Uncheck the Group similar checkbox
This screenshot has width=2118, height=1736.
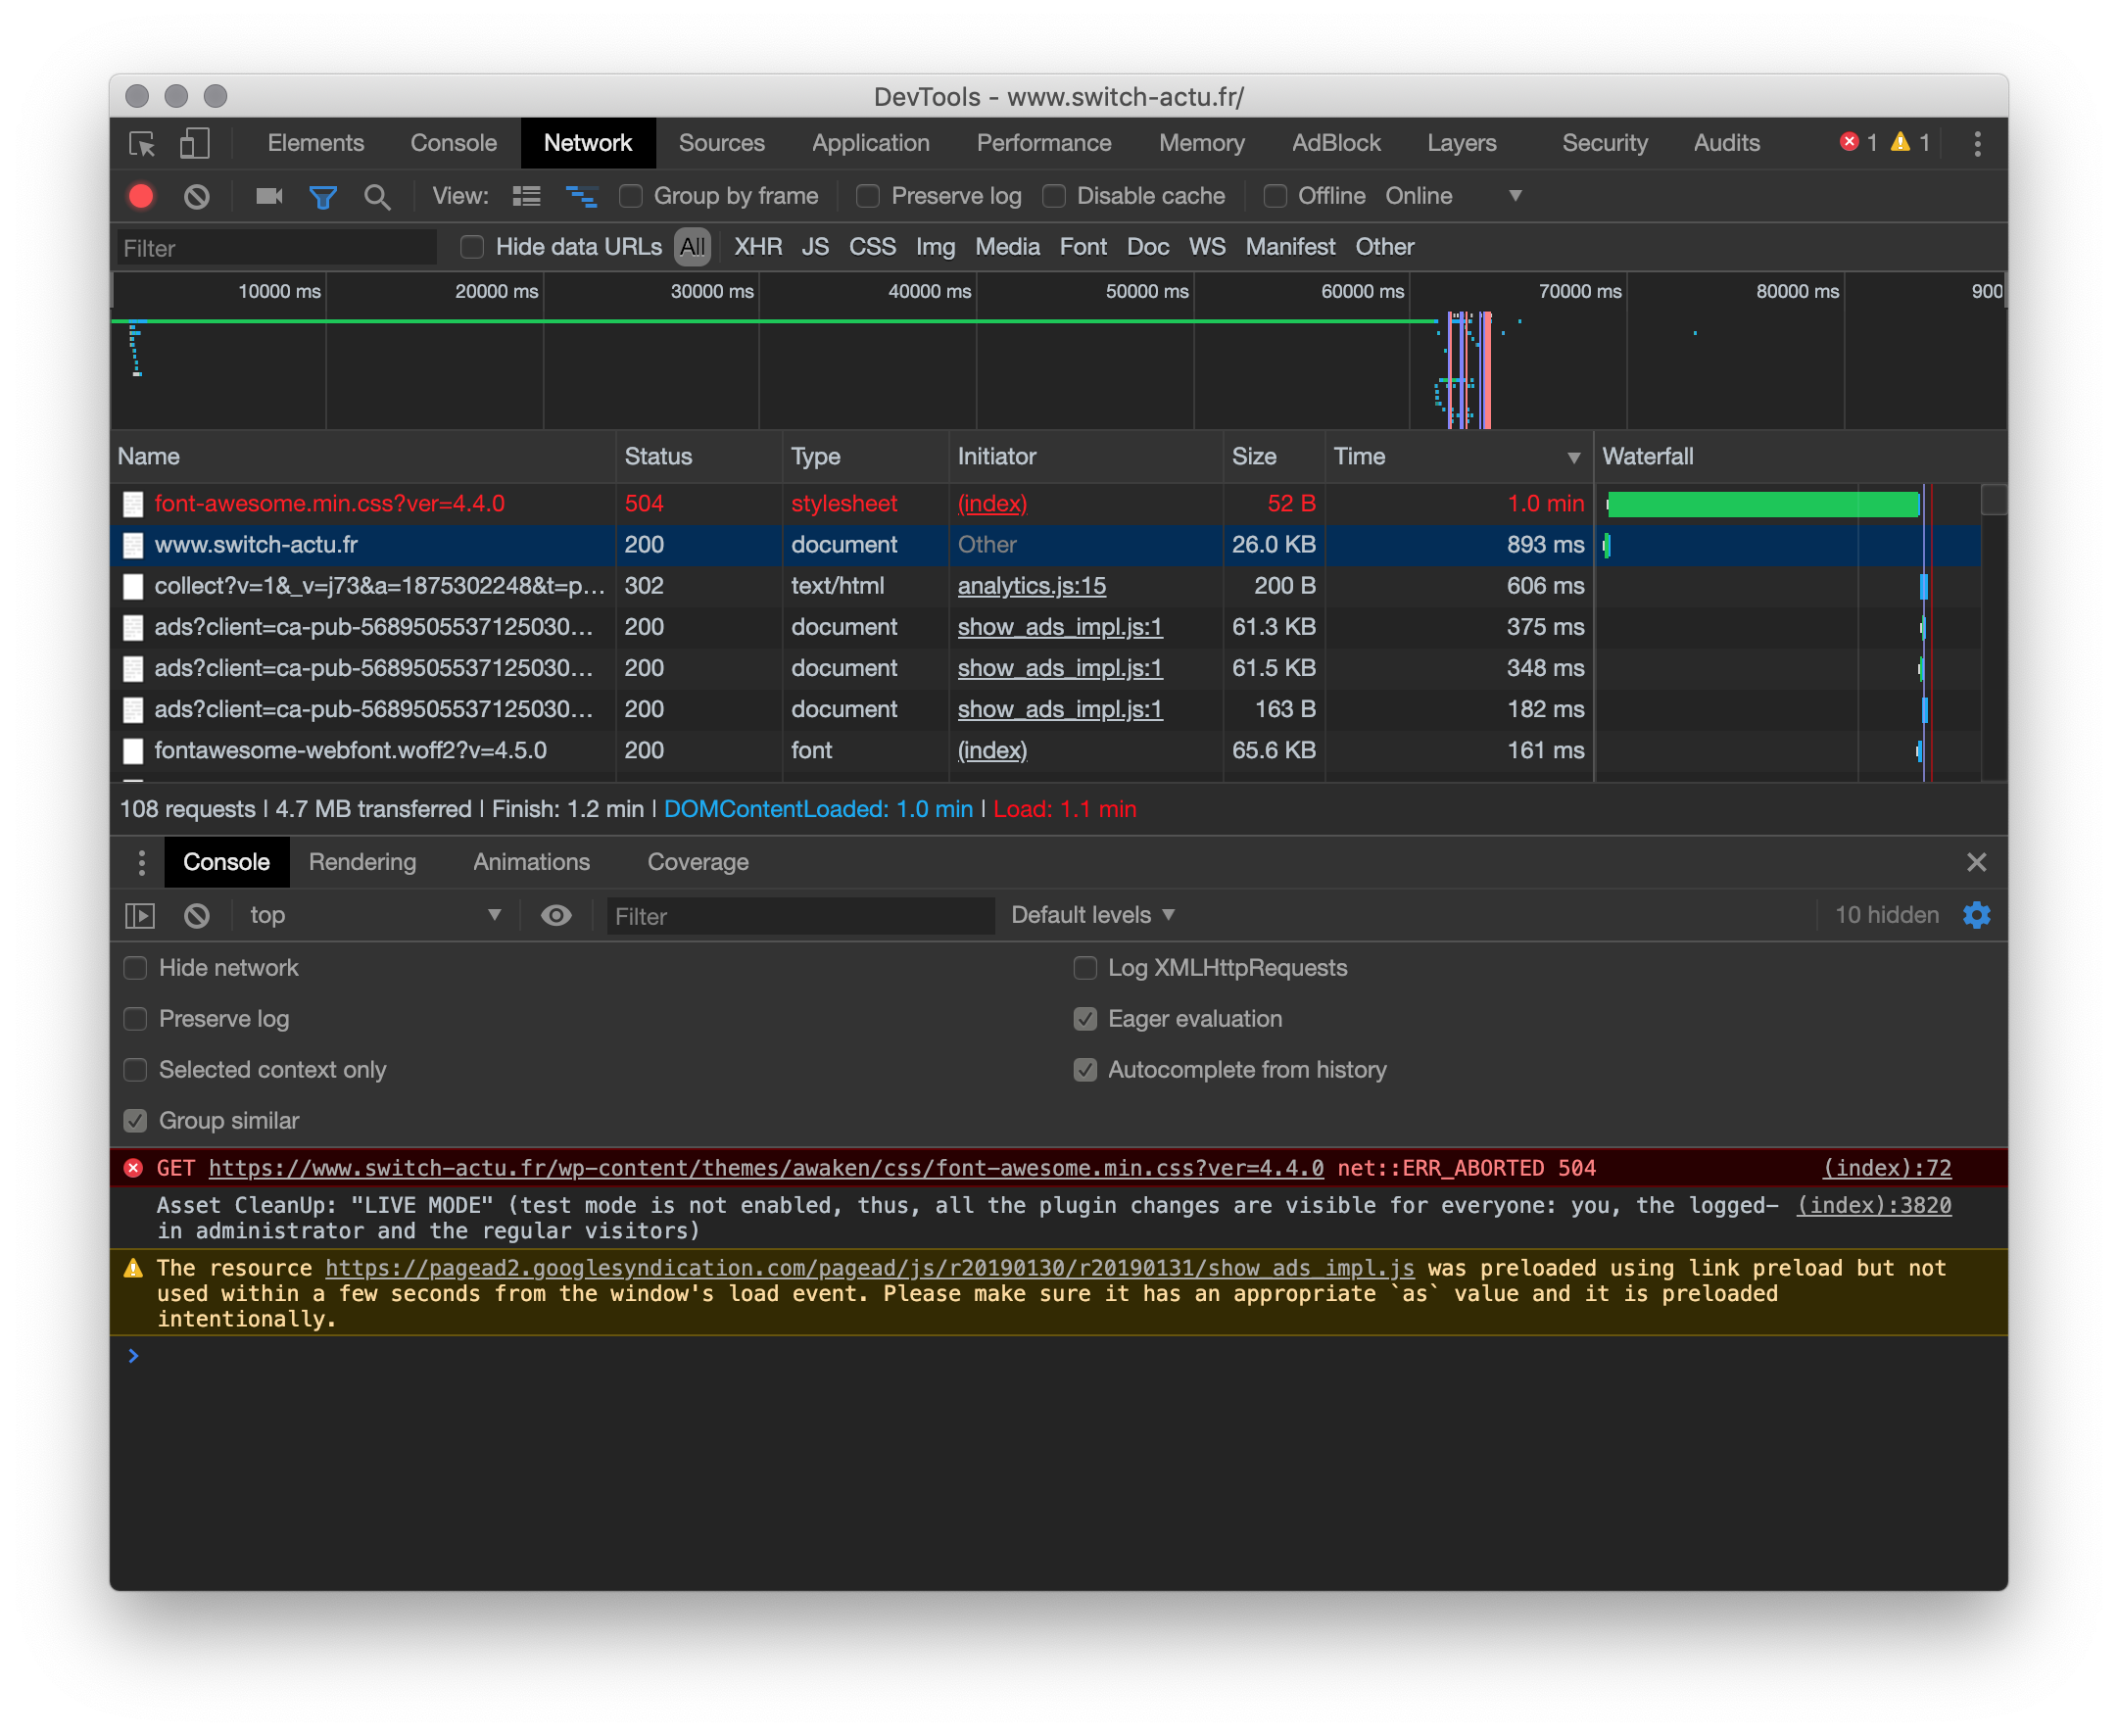pyautogui.click(x=135, y=1121)
